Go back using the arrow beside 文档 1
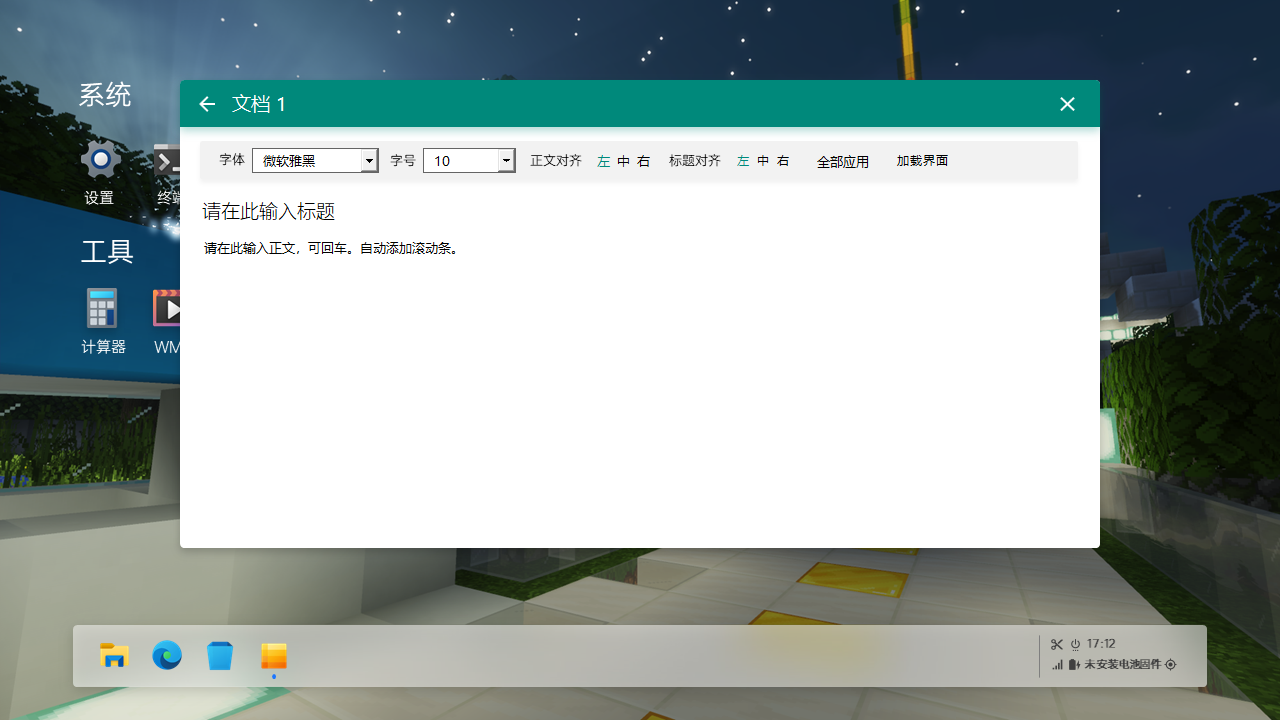The image size is (1280, 720). pos(207,104)
